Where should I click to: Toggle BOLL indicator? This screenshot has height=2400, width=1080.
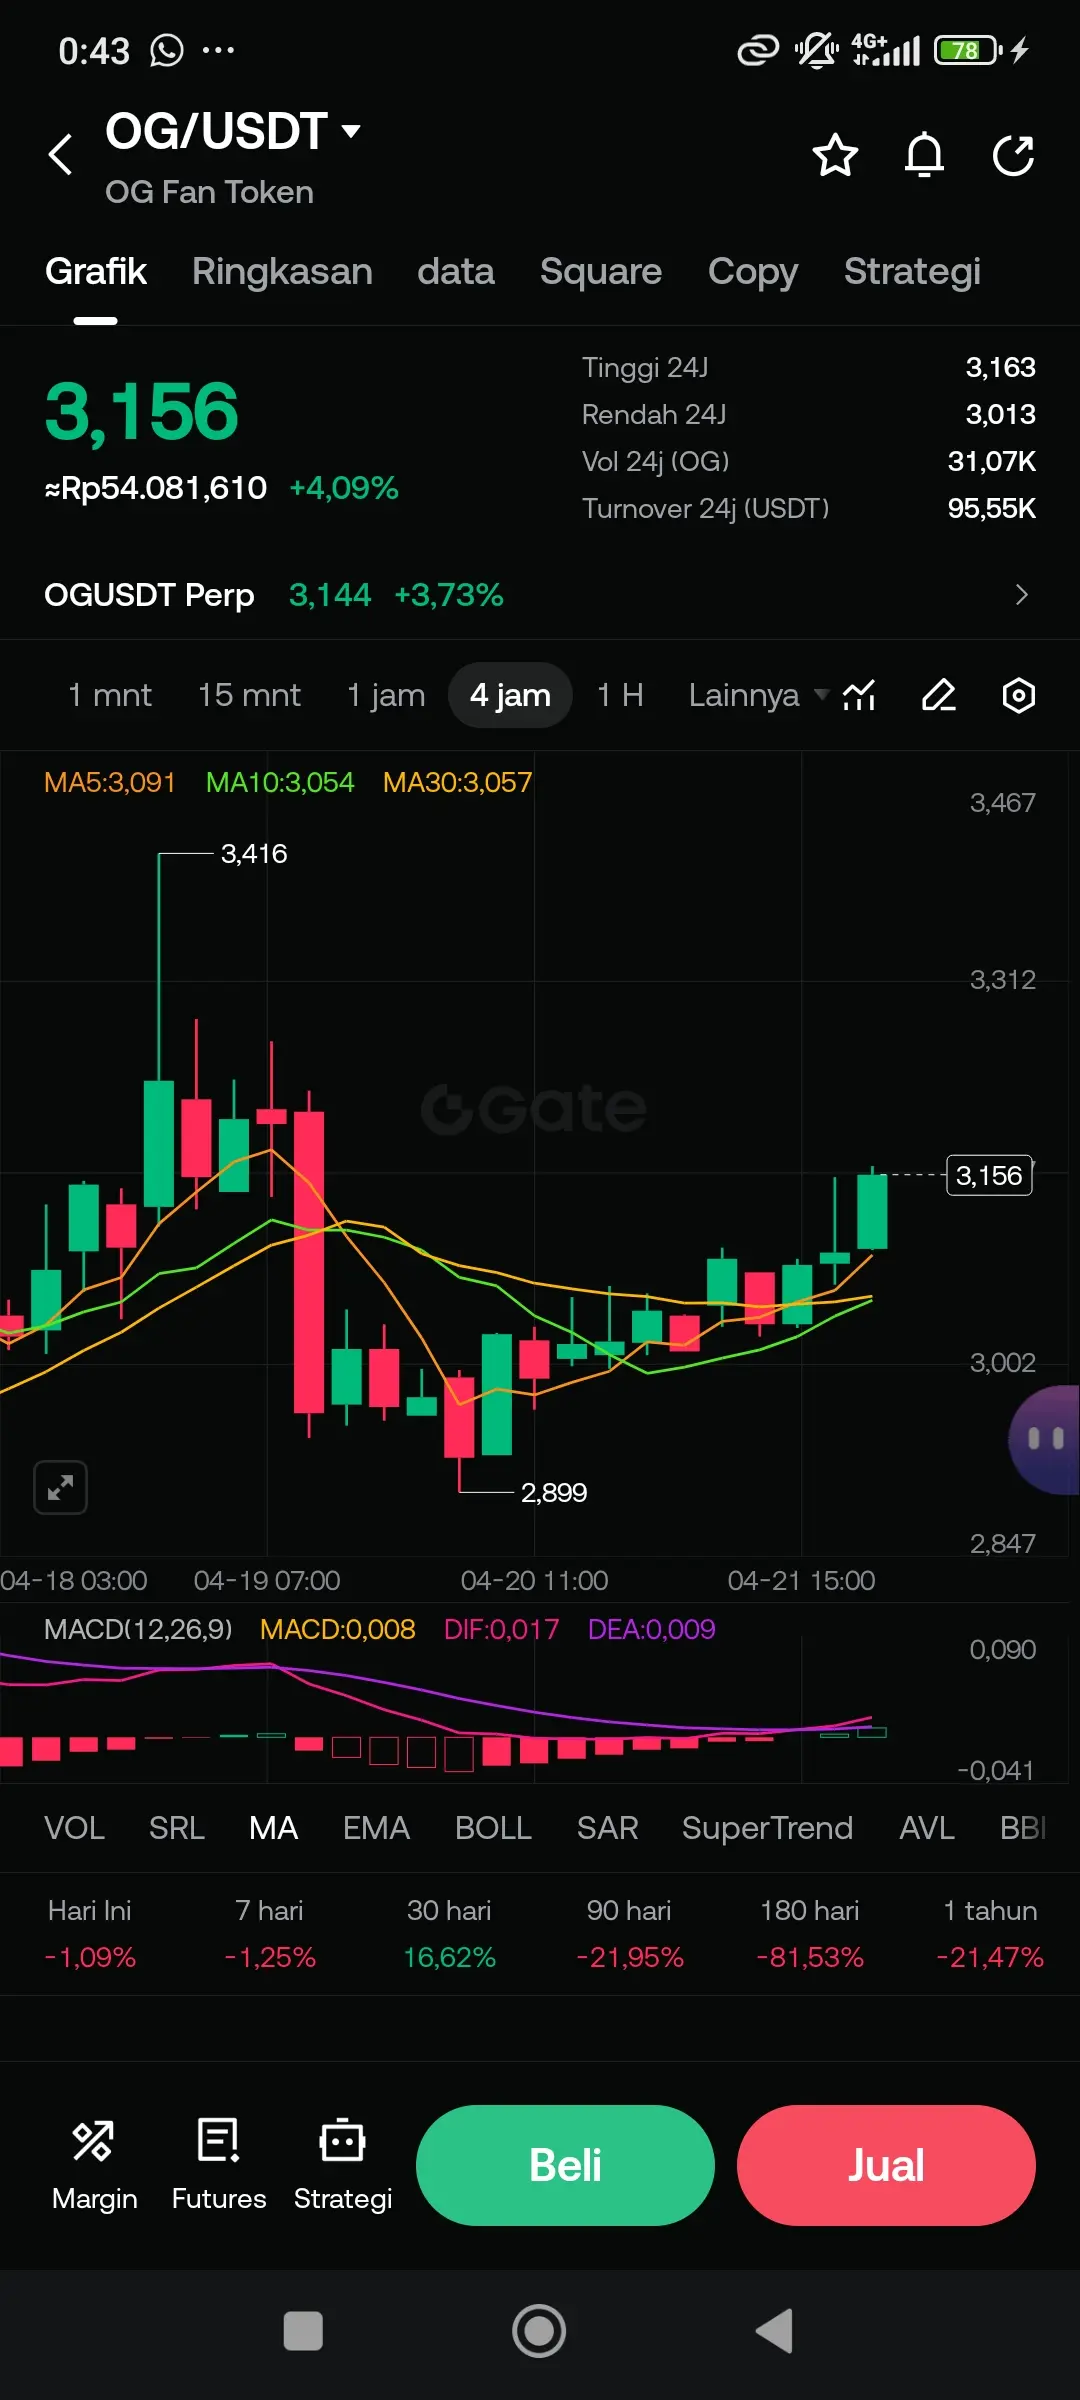tap(493, 1828)
